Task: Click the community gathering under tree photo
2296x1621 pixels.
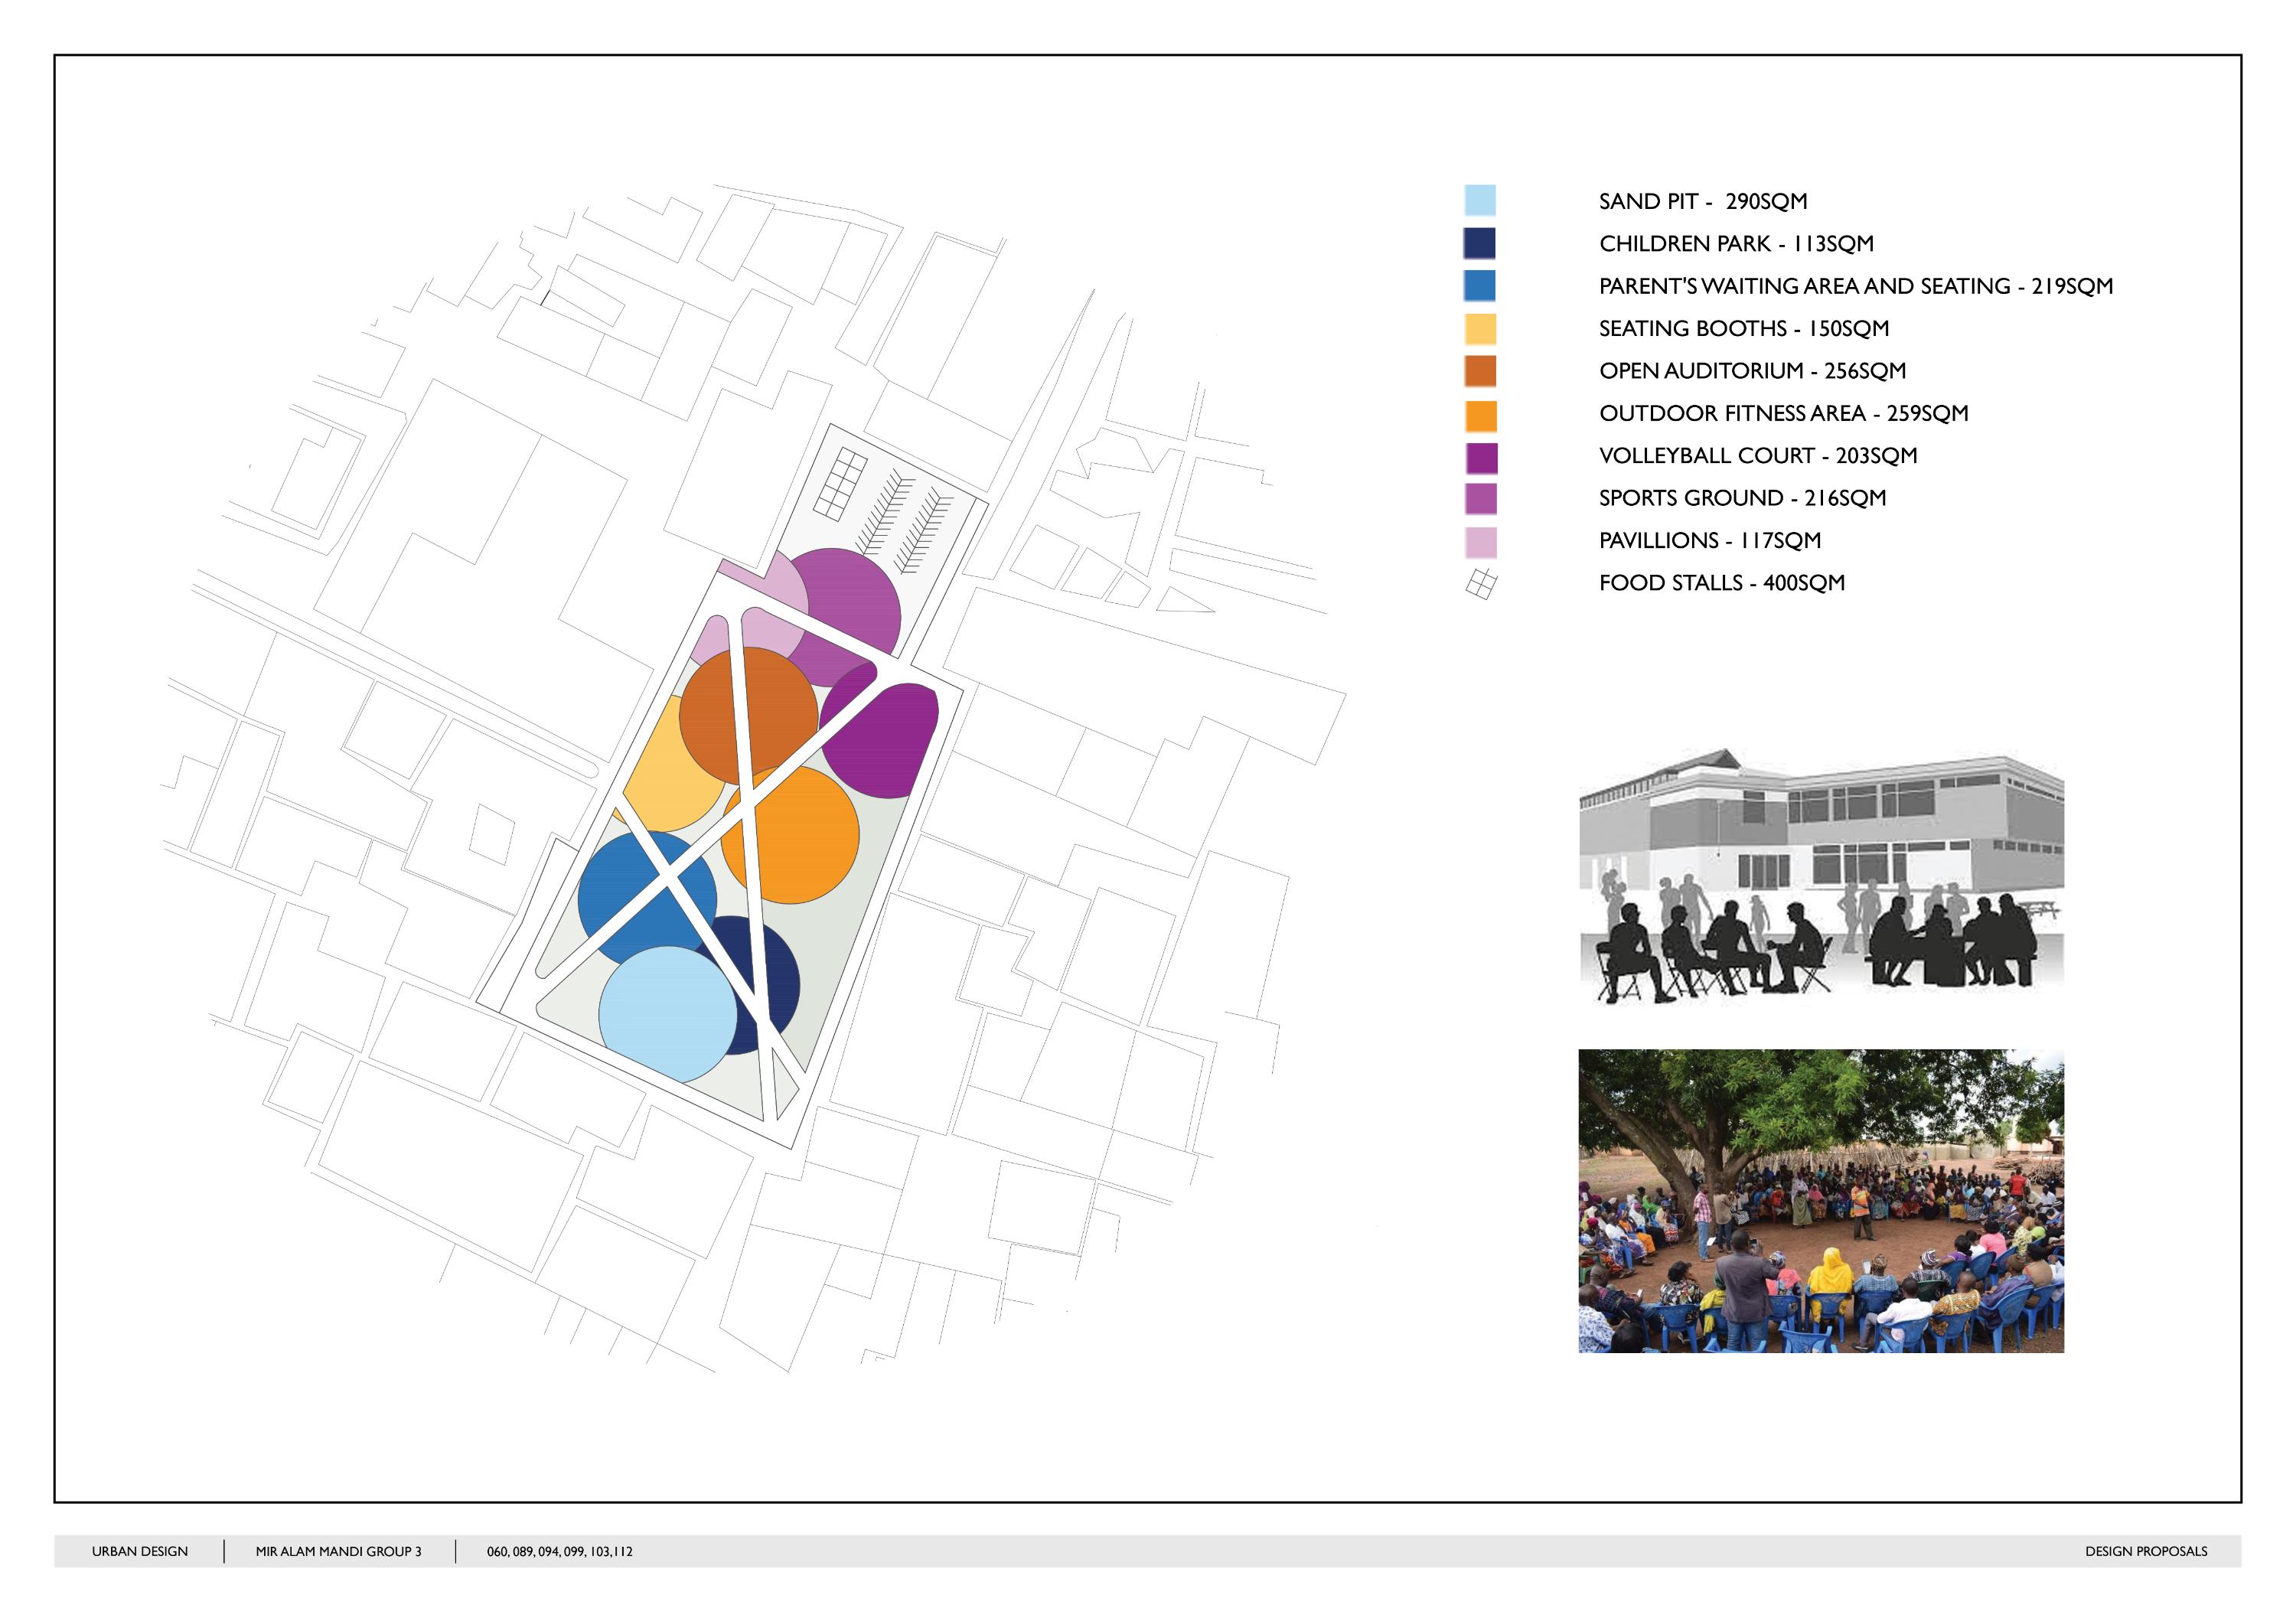Action: pyautogui.click(x=1820, y=1200)
